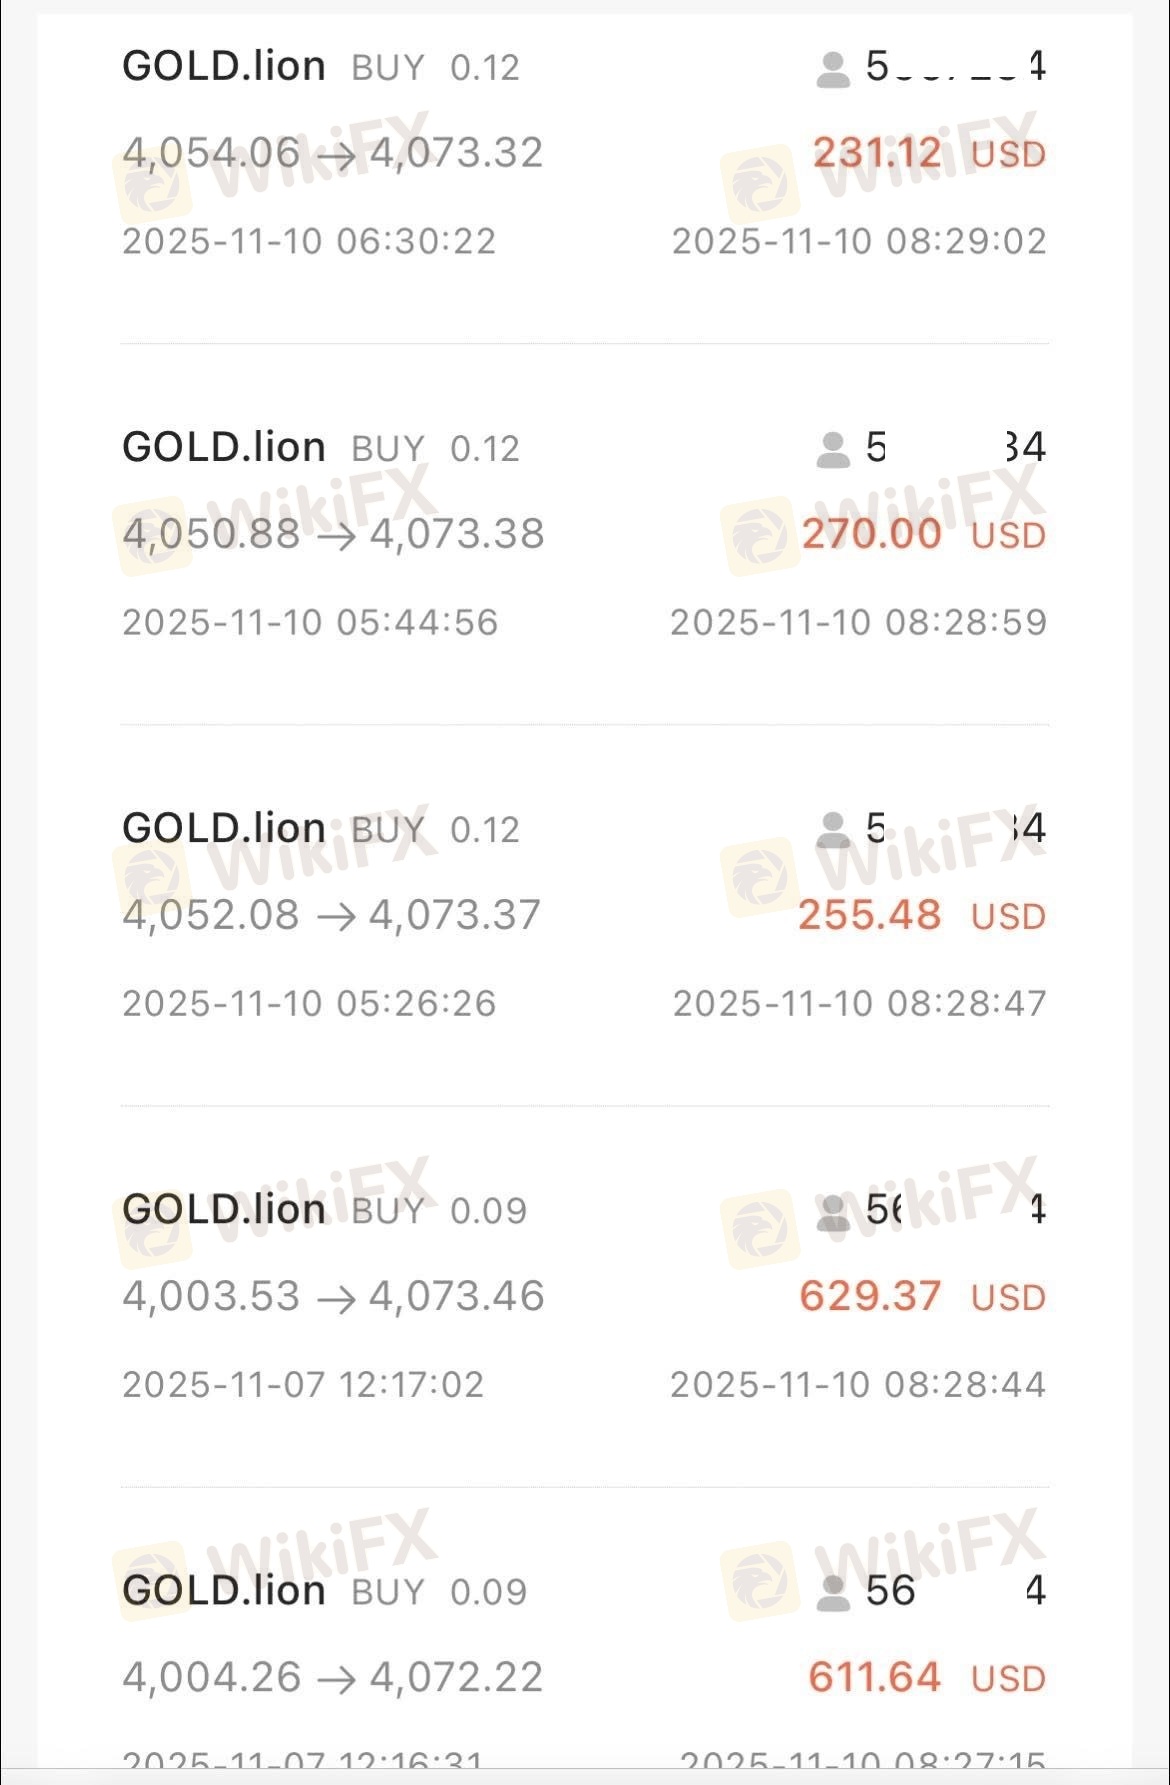
Task: Click account person icon in 611.64 USD trade
Action: (833, 1593)
